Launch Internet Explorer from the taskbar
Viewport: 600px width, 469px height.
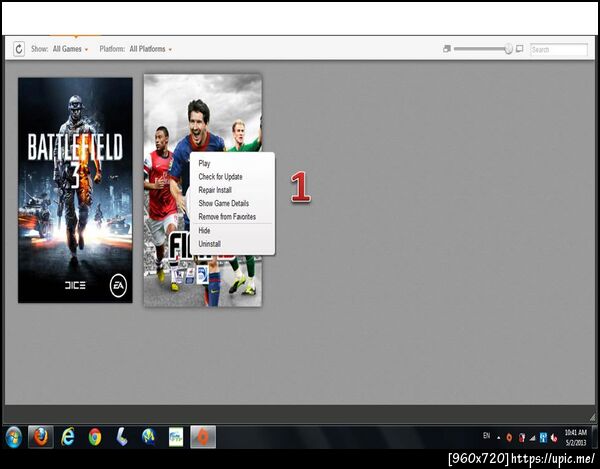pos(68,437)
